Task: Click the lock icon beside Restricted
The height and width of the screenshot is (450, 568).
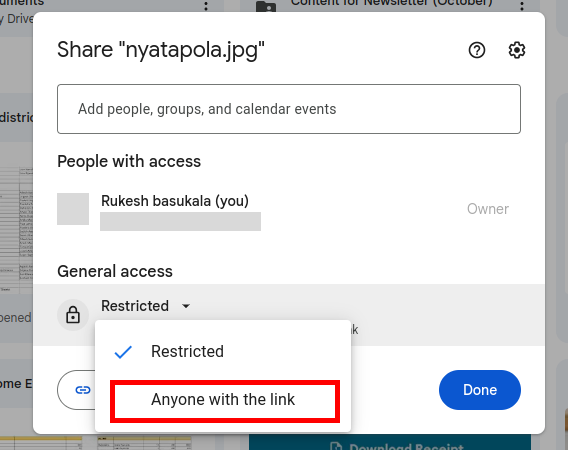Action: (73, 314)
